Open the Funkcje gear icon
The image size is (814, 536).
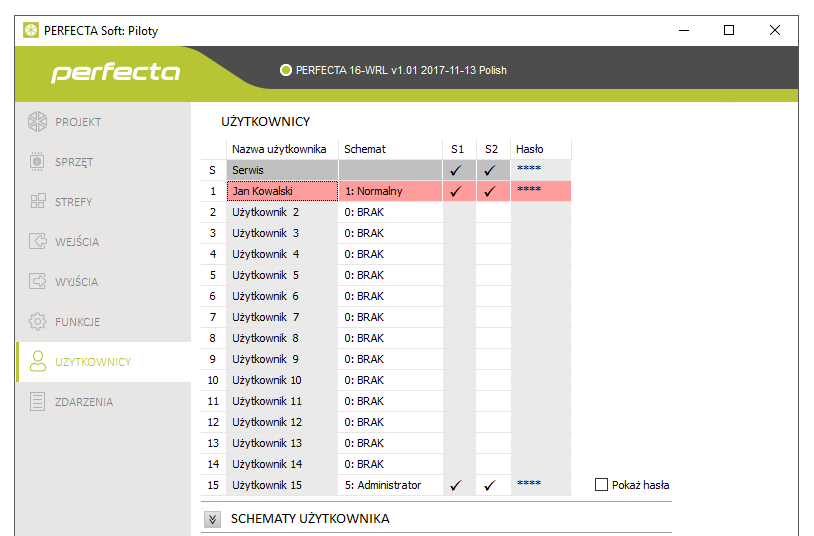(x=37, y=322)
